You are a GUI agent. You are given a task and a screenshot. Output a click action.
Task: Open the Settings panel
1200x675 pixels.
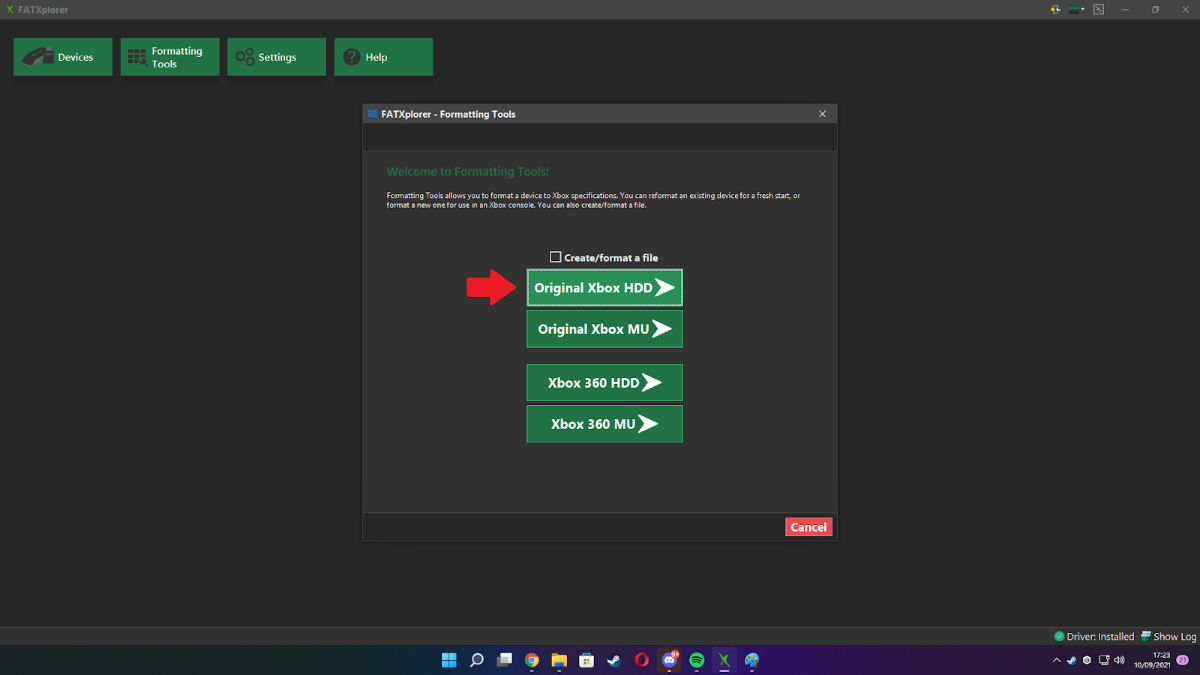click(277, 57)
